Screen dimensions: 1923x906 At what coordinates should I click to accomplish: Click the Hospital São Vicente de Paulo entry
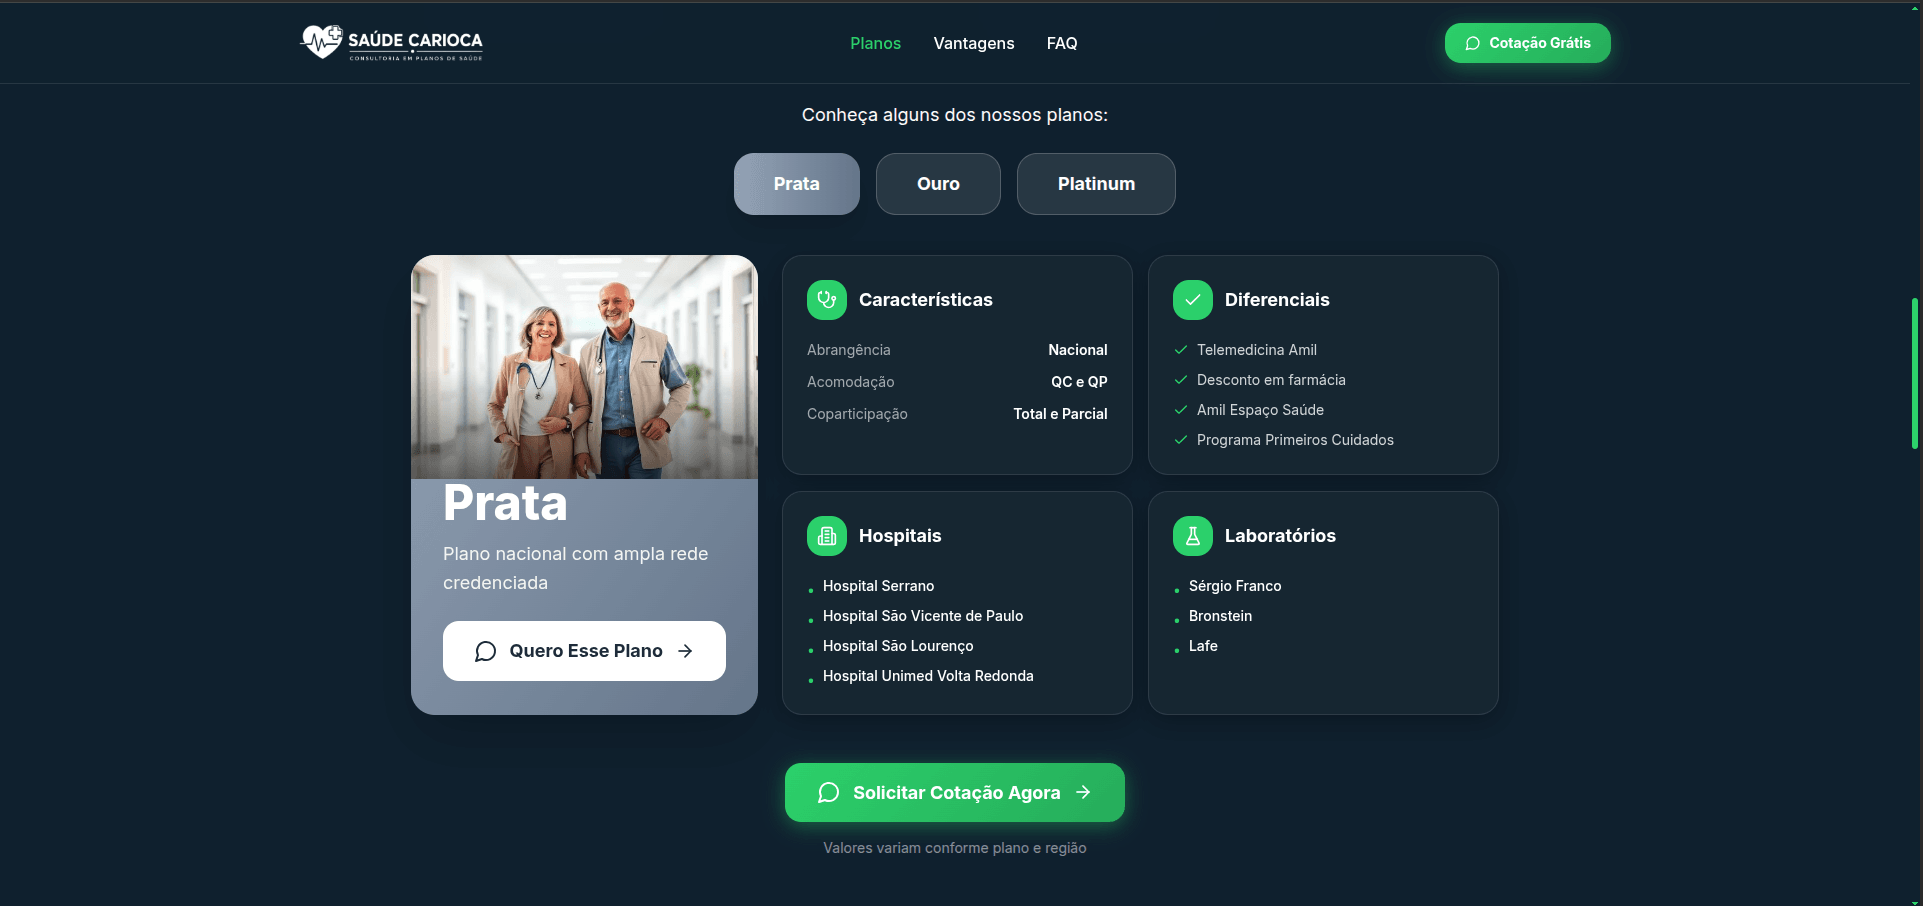pos(923,616)
